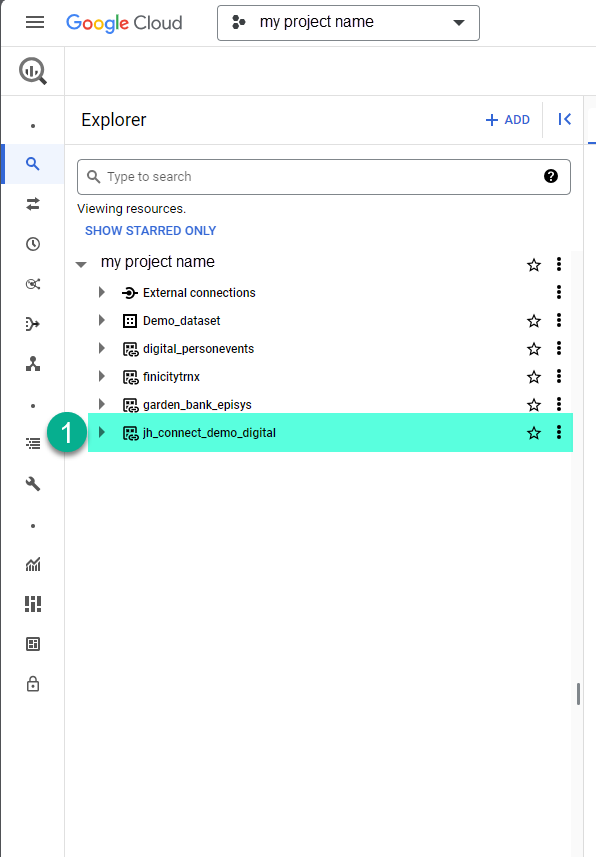The width and height of the screenshot is (596, 857).
Task: Star the finicitytrnx dataset
Action: pos(534,377)
